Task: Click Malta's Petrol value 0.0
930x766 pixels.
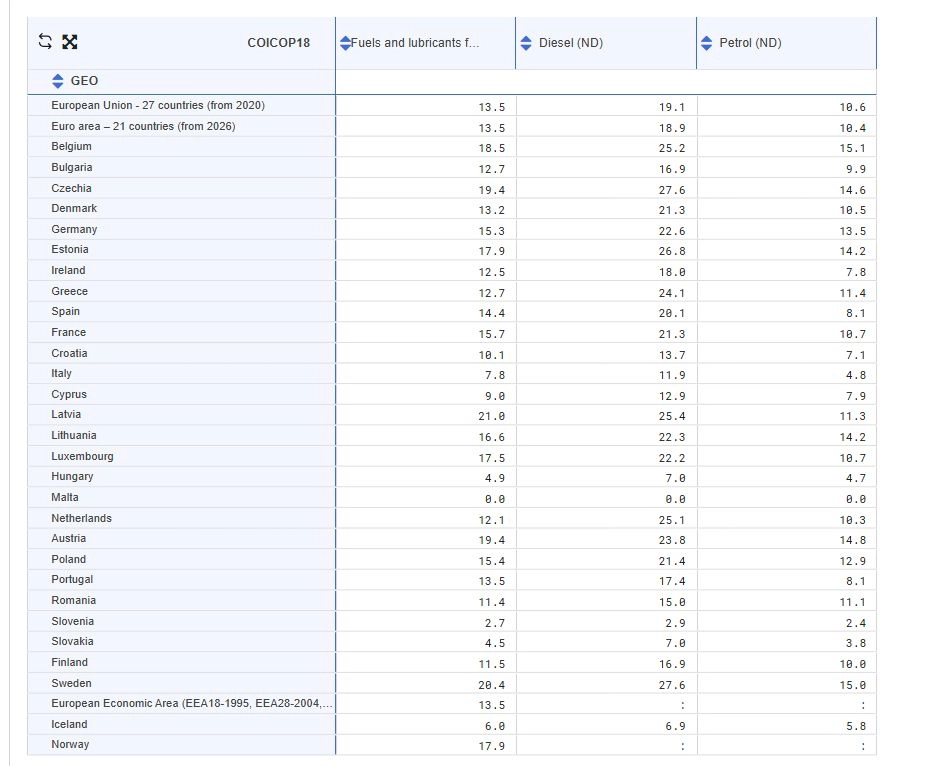Action: click(x=852, y=498)
